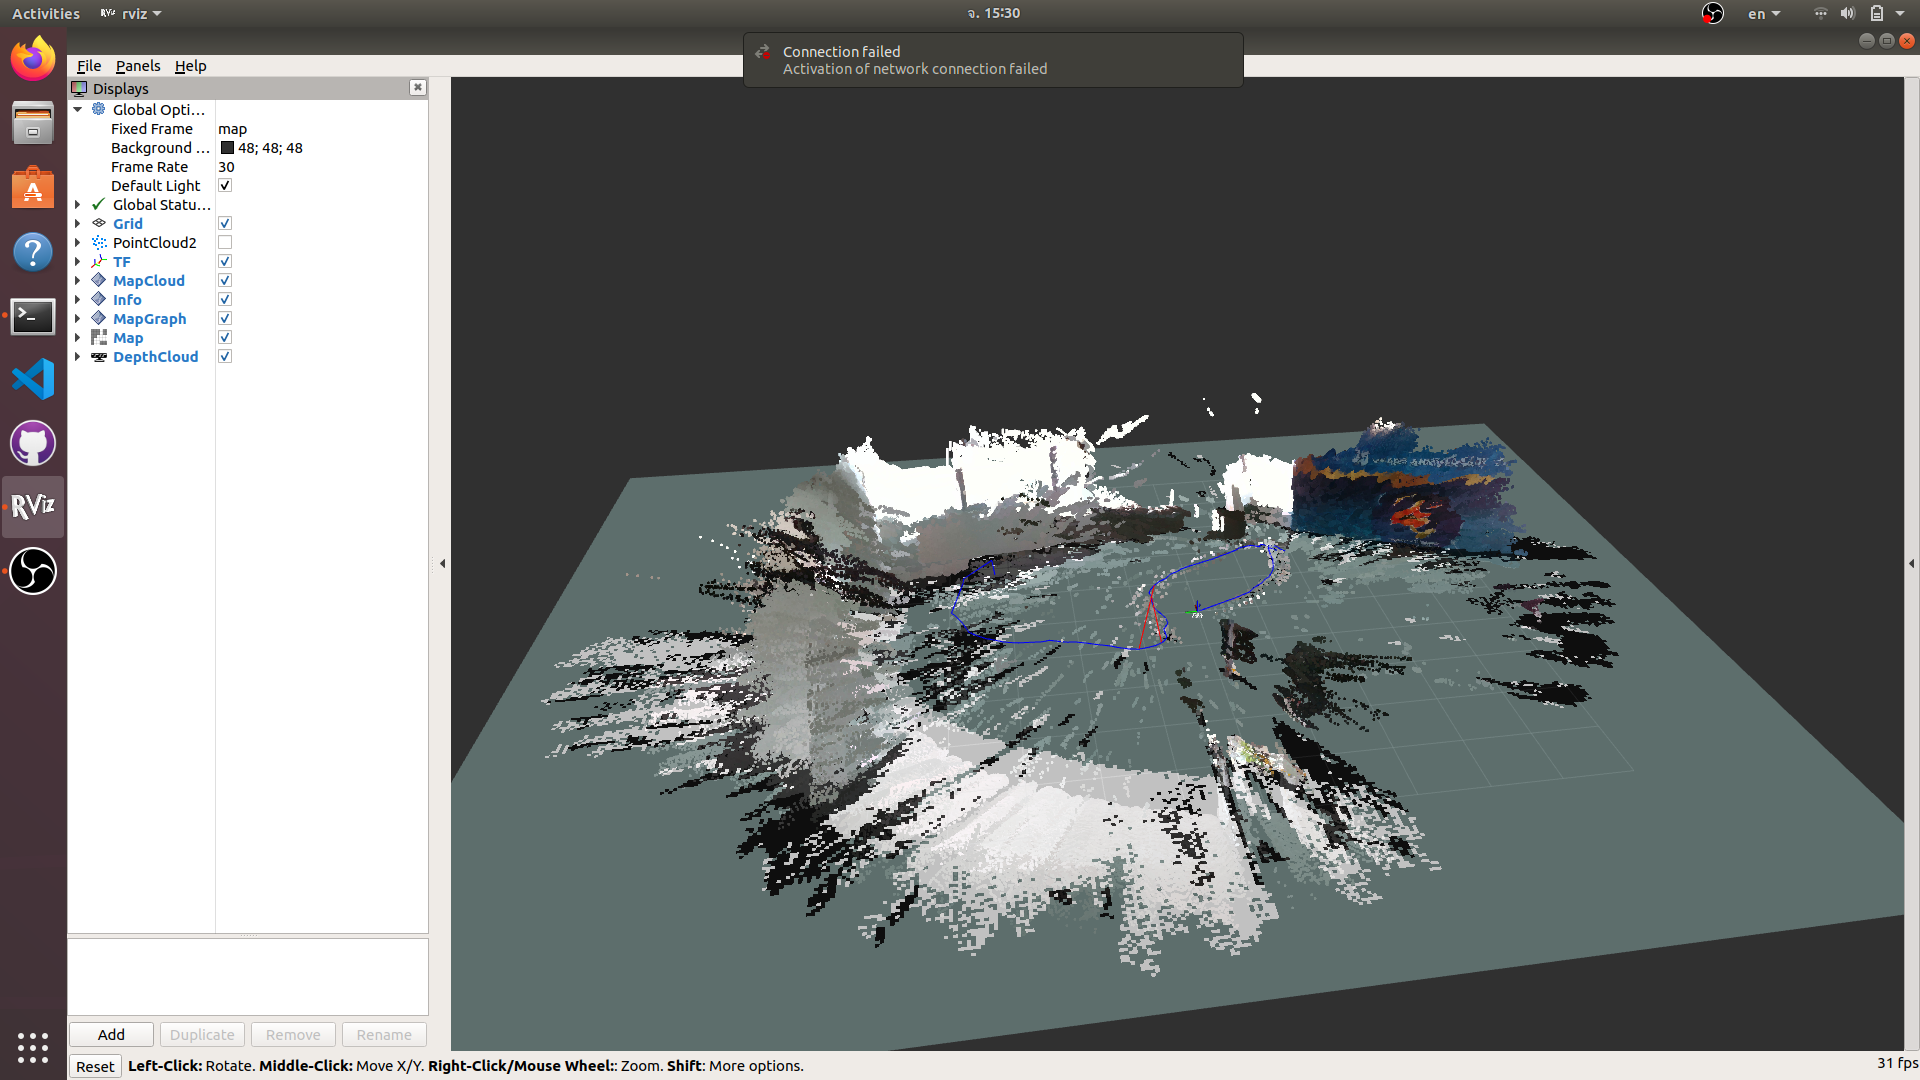Image resolution: width=1920 pixels, height=1080 pixels.
Task: Click the Add display button
Action: 111,1035
